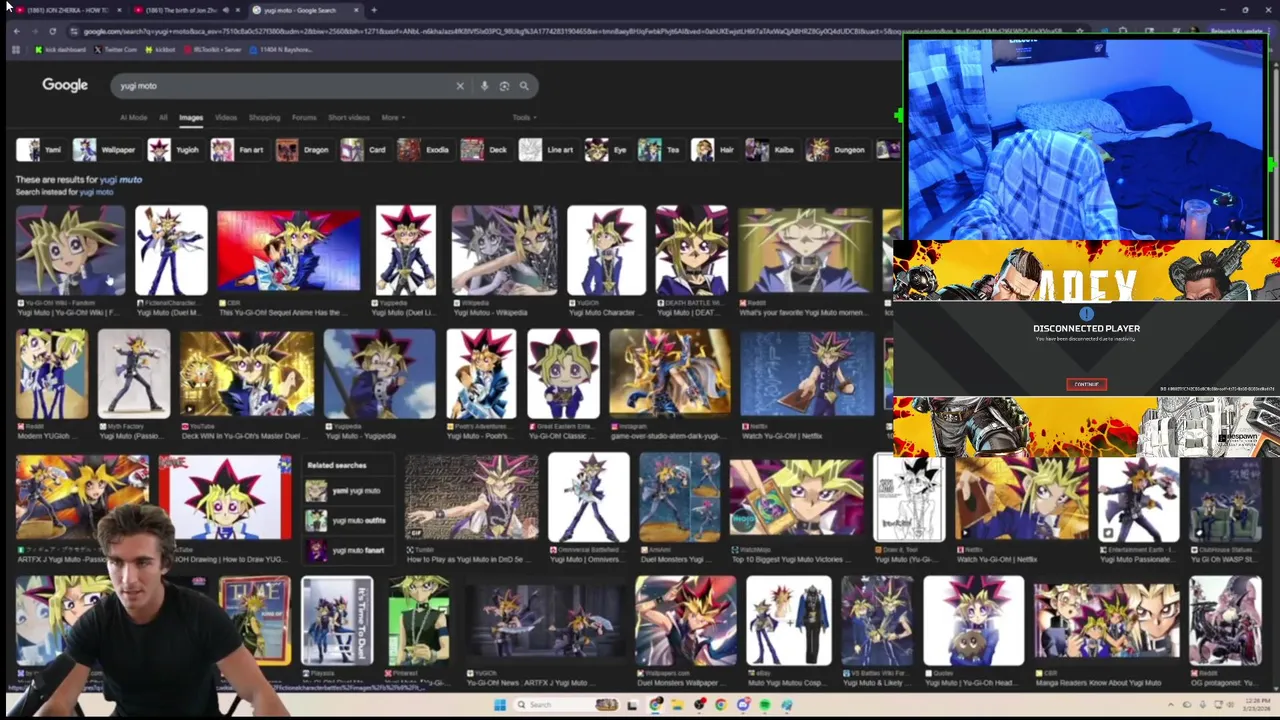Open the Twitter Com bookmark

[115, 49]
